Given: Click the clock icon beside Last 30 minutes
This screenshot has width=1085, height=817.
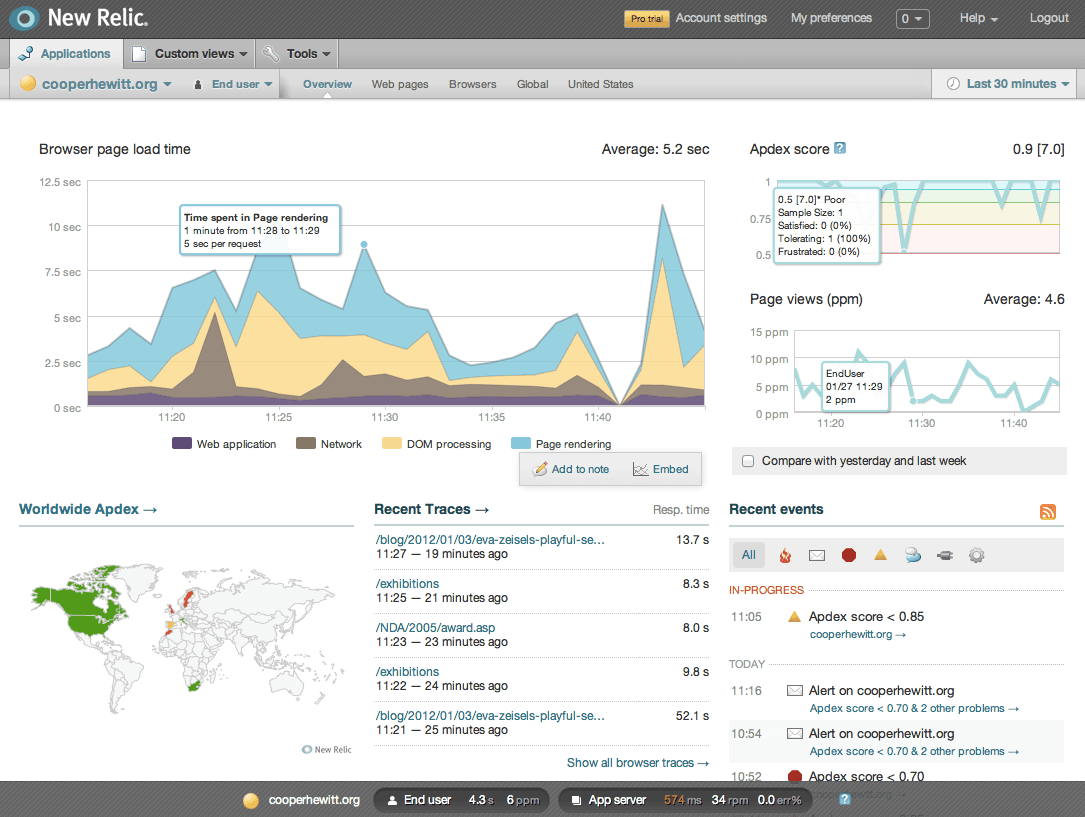Looking at the screenshot, I should pos(953,84).
